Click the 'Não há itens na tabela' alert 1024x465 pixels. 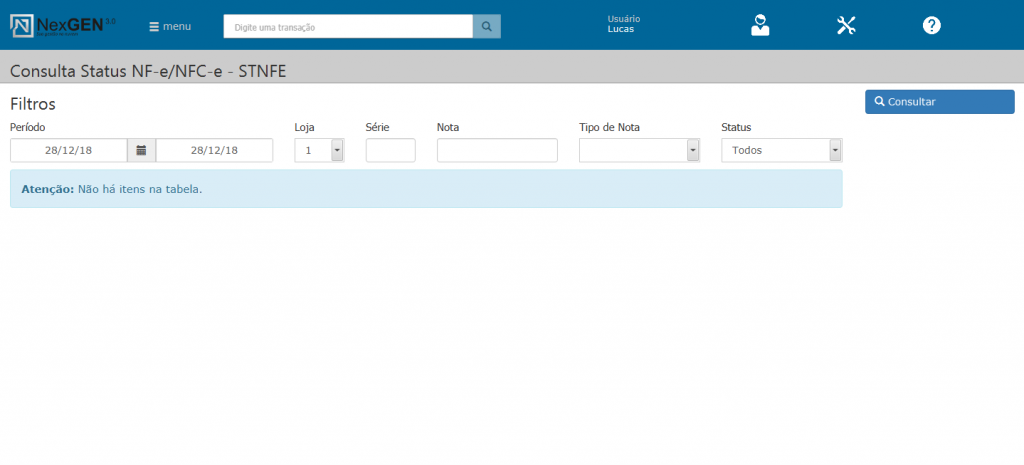(425, 189)
